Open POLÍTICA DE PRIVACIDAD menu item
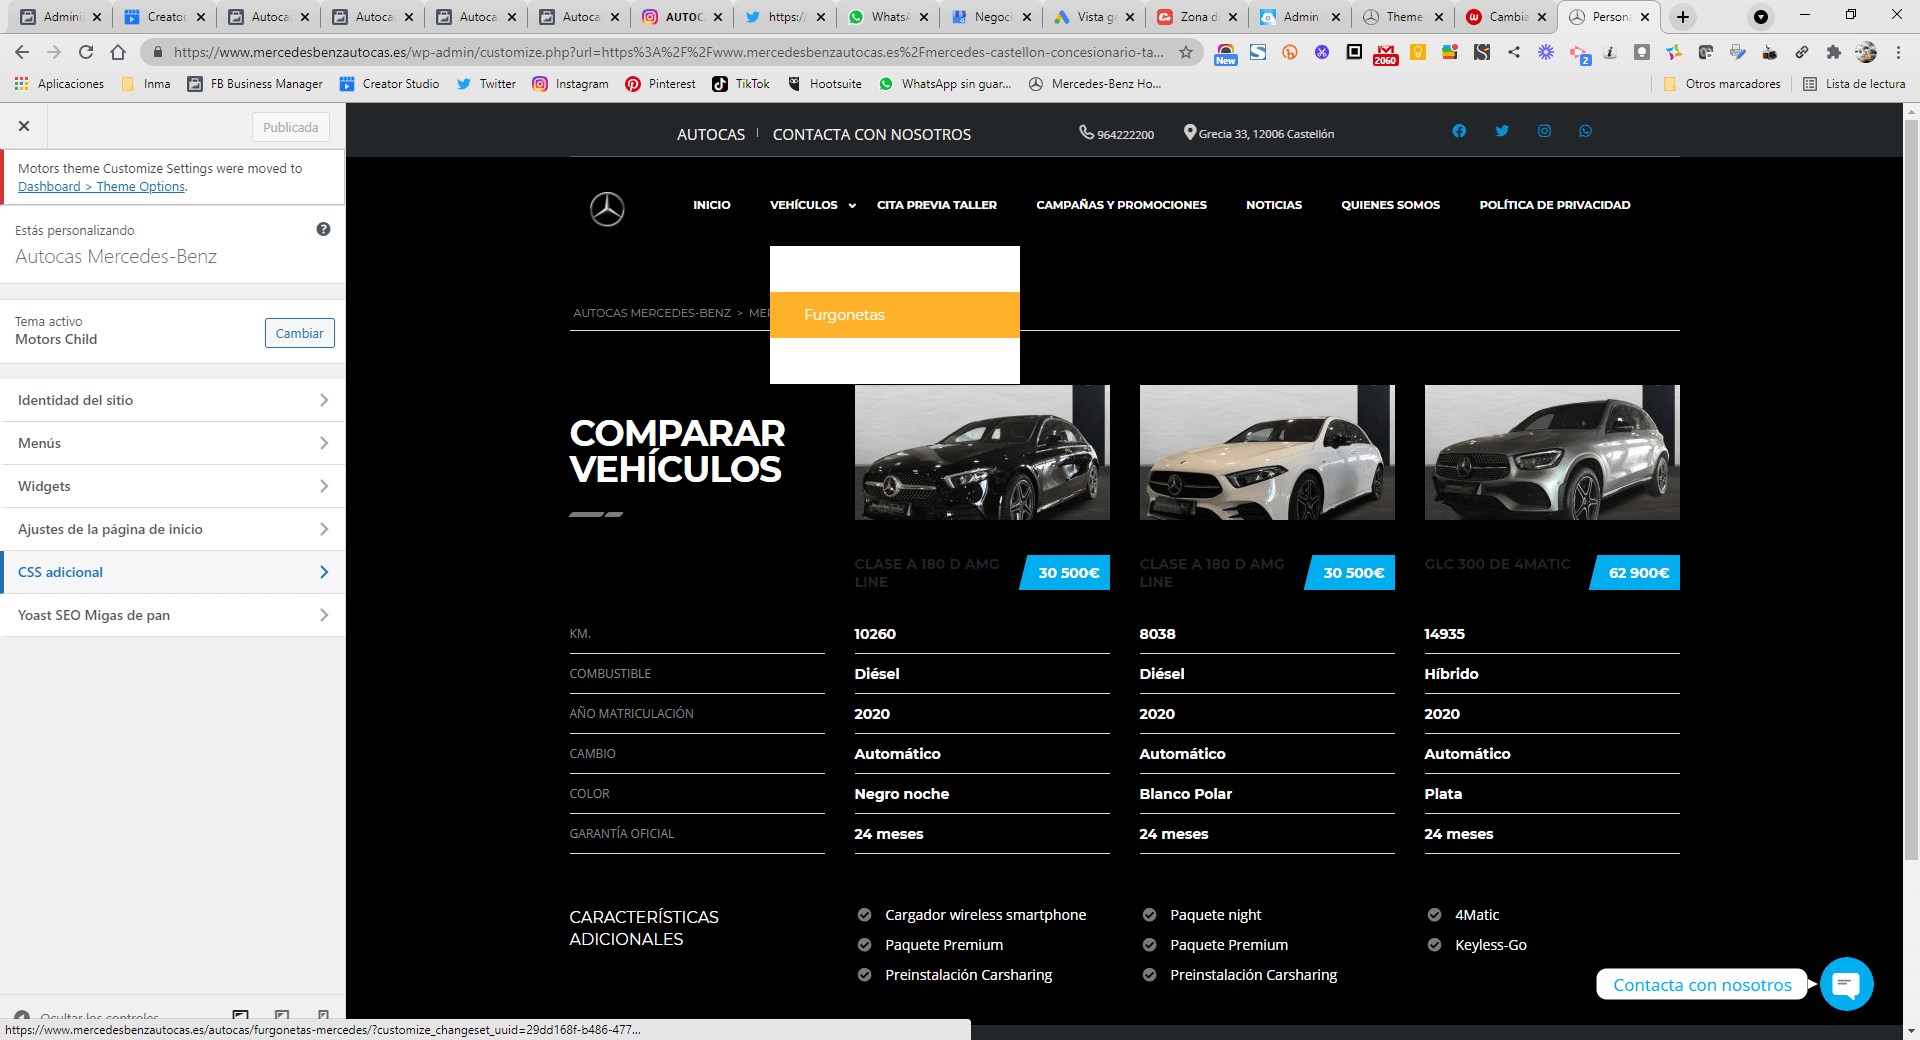The height and width of the screenshot is (1040, 1920). [x=1555, y=205]
